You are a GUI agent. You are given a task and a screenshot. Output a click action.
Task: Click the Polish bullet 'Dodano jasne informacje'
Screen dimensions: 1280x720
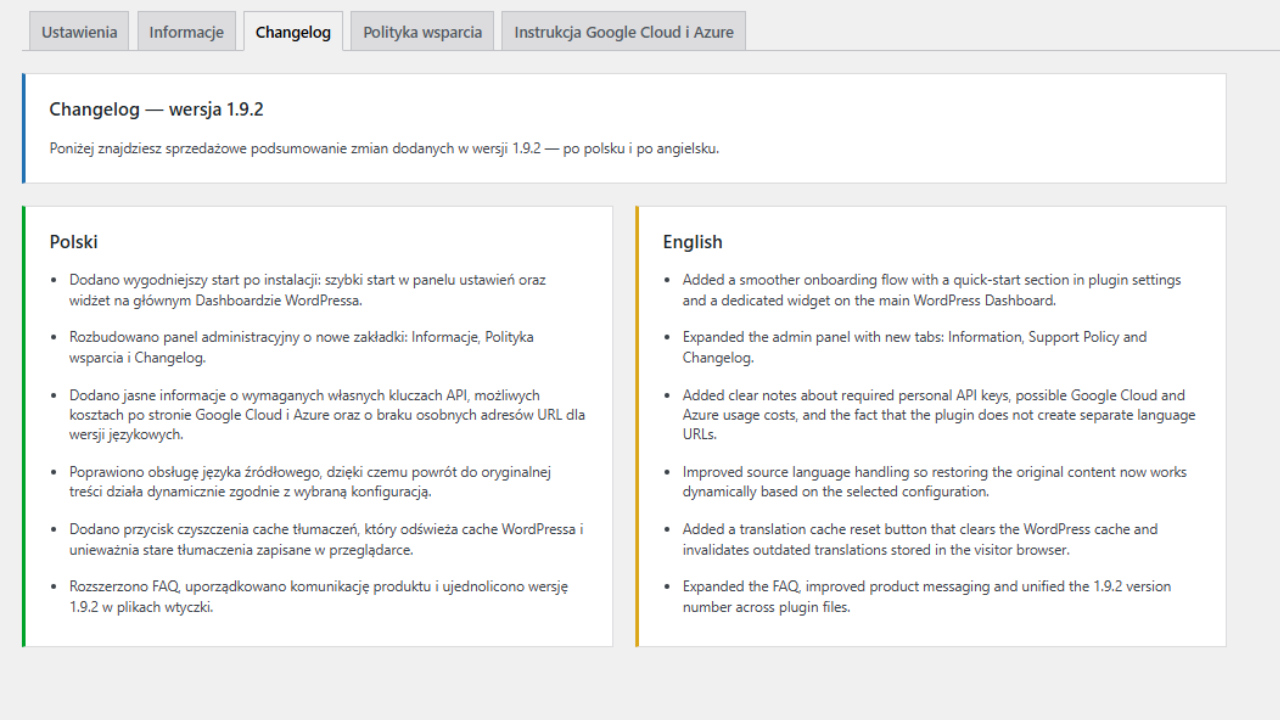click(x=326, y=415)
